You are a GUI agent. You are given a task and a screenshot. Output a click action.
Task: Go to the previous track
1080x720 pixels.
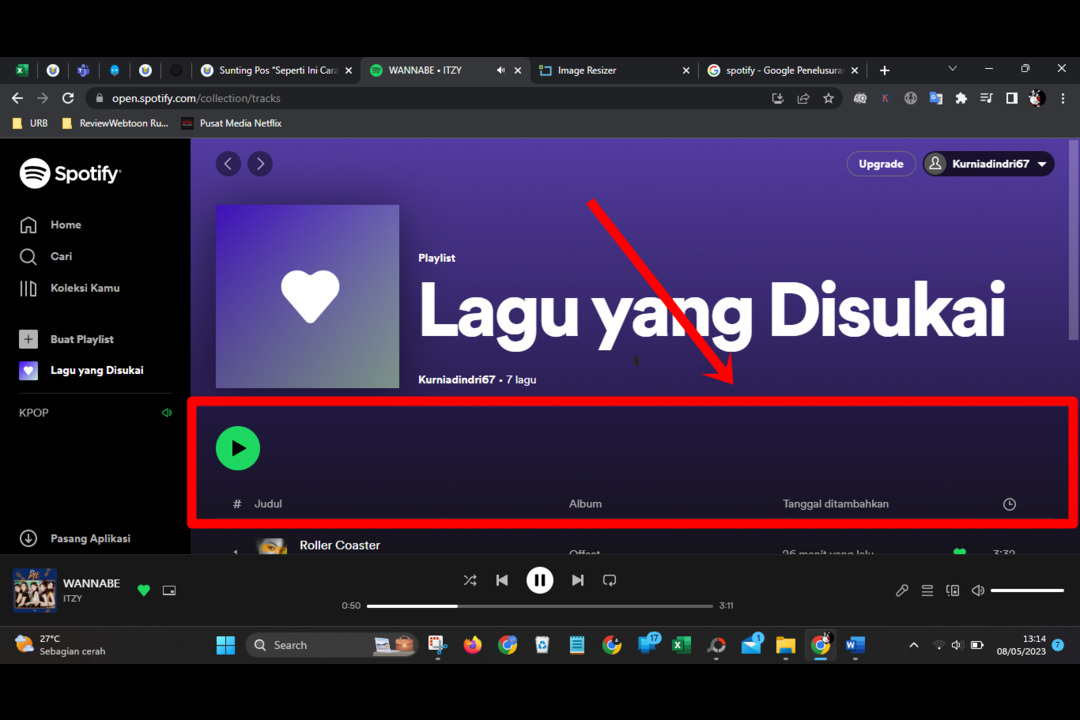(x=502, y=580)
